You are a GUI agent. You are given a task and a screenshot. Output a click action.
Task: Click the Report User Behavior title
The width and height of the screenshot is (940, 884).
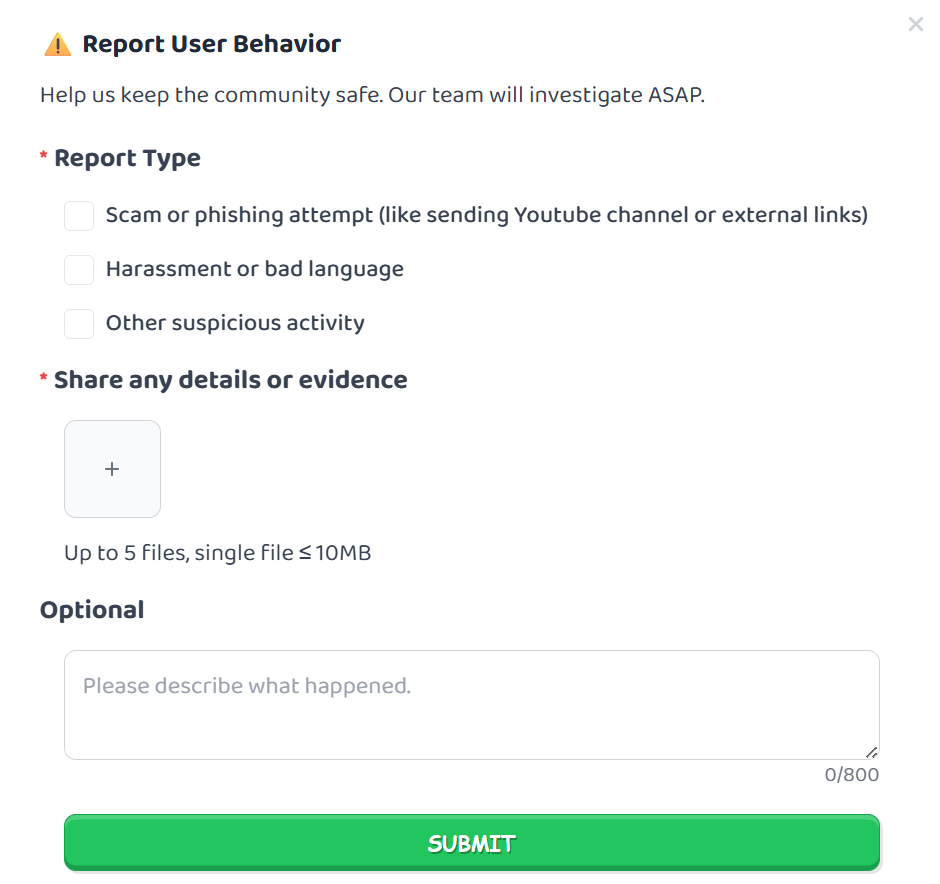(212, 44)
